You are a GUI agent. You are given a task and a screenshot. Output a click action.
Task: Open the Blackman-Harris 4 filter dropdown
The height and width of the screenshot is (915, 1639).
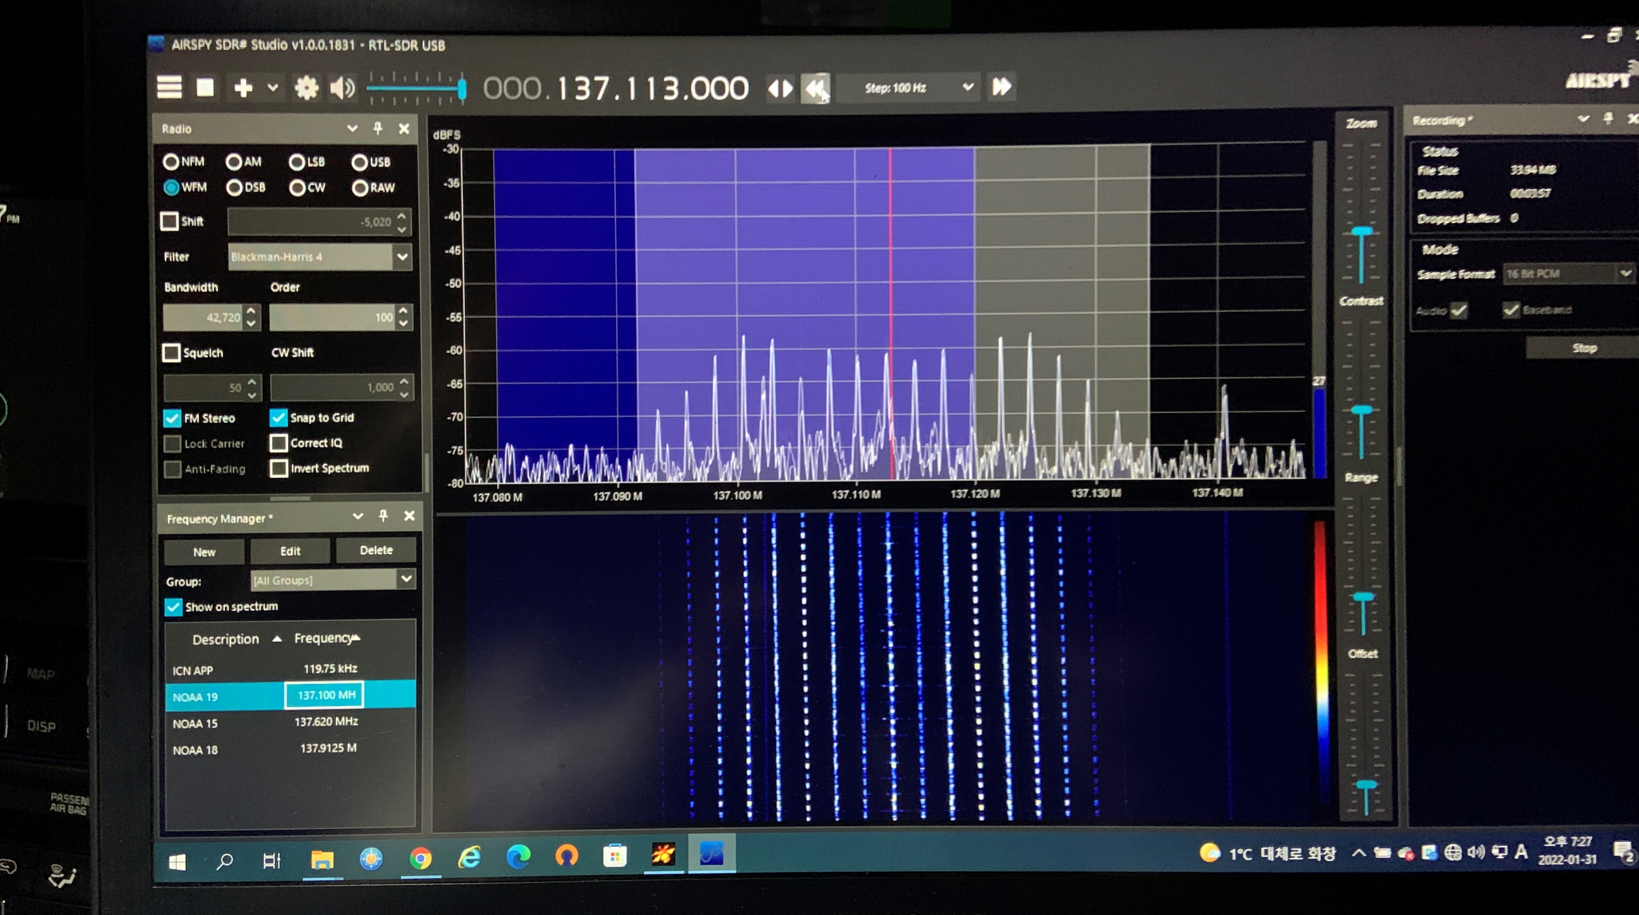319,257
